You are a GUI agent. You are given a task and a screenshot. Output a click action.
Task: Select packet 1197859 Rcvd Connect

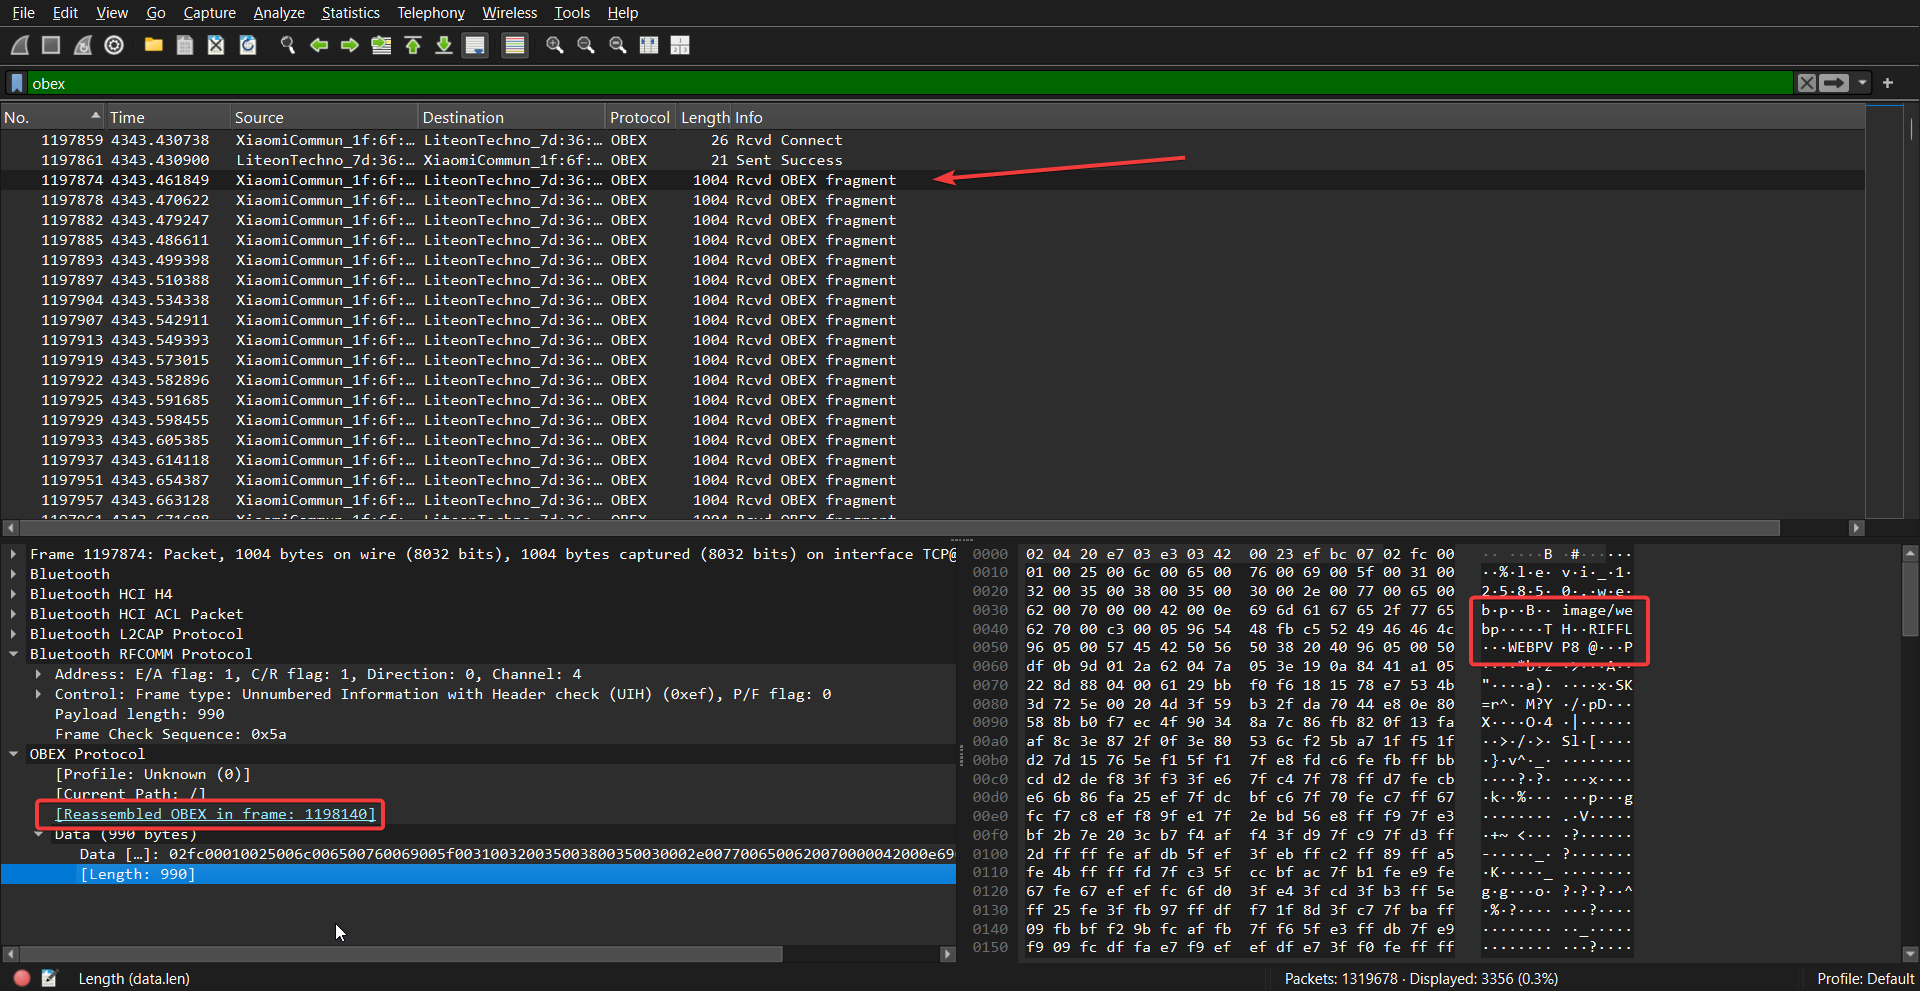click(932, 140)
